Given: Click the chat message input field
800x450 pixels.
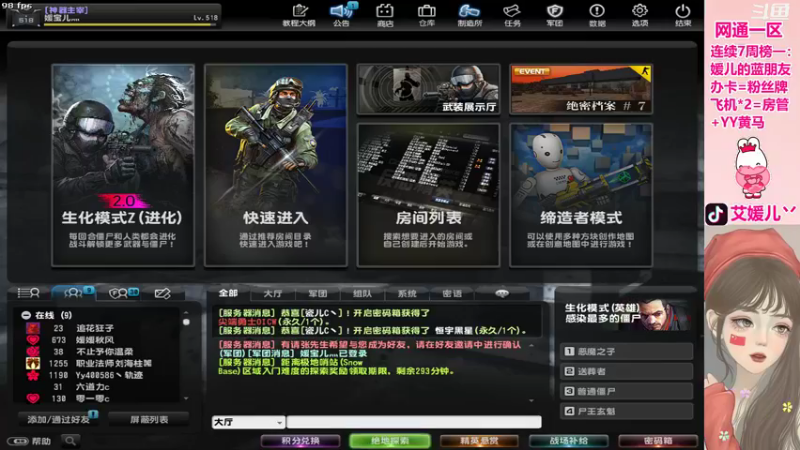Looking at the screenshot, I should click(414, 422).
